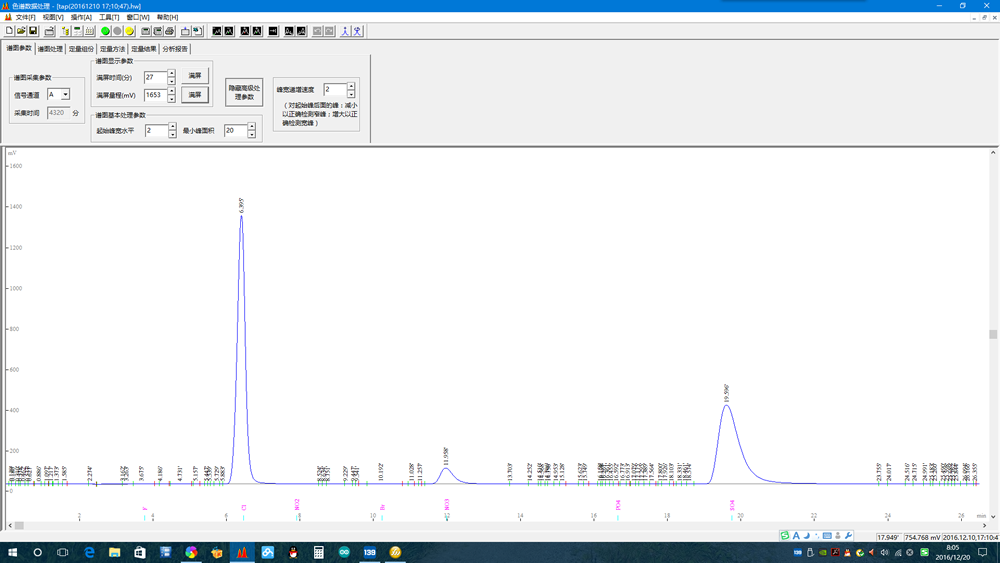The height and width of the screenshot is (563, 1000).
Task: Decrease the 满屏时间(分) value with the down arrow
Action: 172,81
